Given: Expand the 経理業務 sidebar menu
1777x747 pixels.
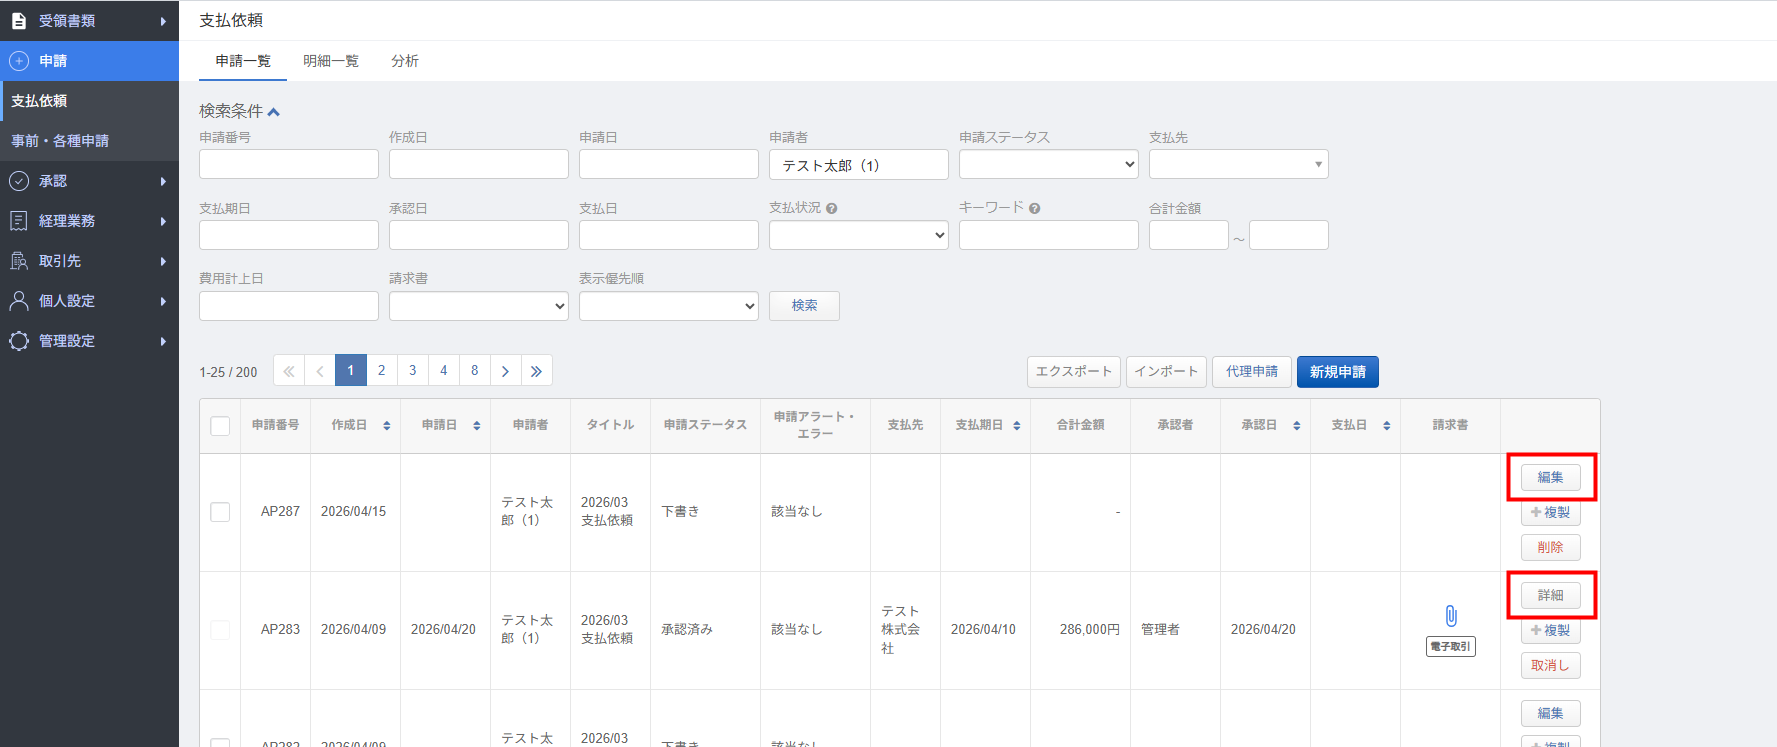Looking at the screenshot, I should (x=89, y=221).
